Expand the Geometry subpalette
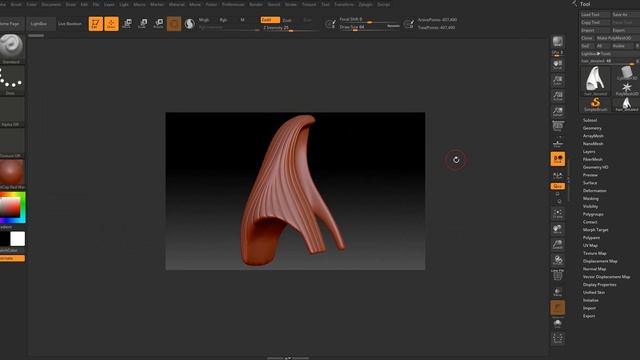Viewport: 640px width, 360px height. [592, 128]
